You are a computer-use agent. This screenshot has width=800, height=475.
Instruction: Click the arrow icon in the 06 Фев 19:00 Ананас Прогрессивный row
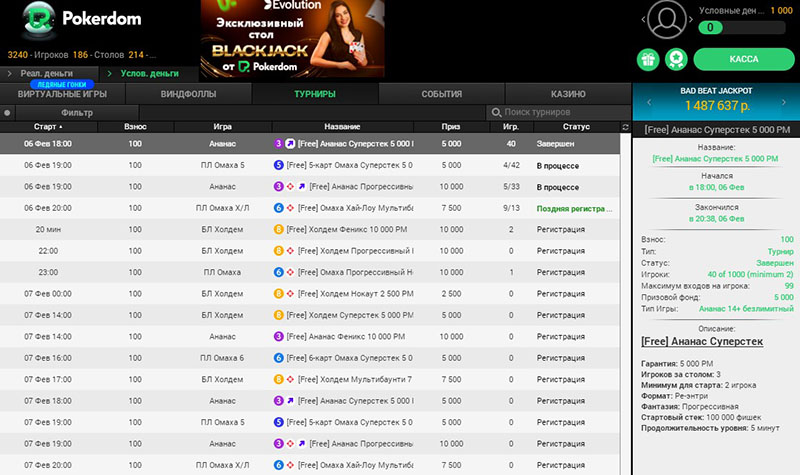302,187
